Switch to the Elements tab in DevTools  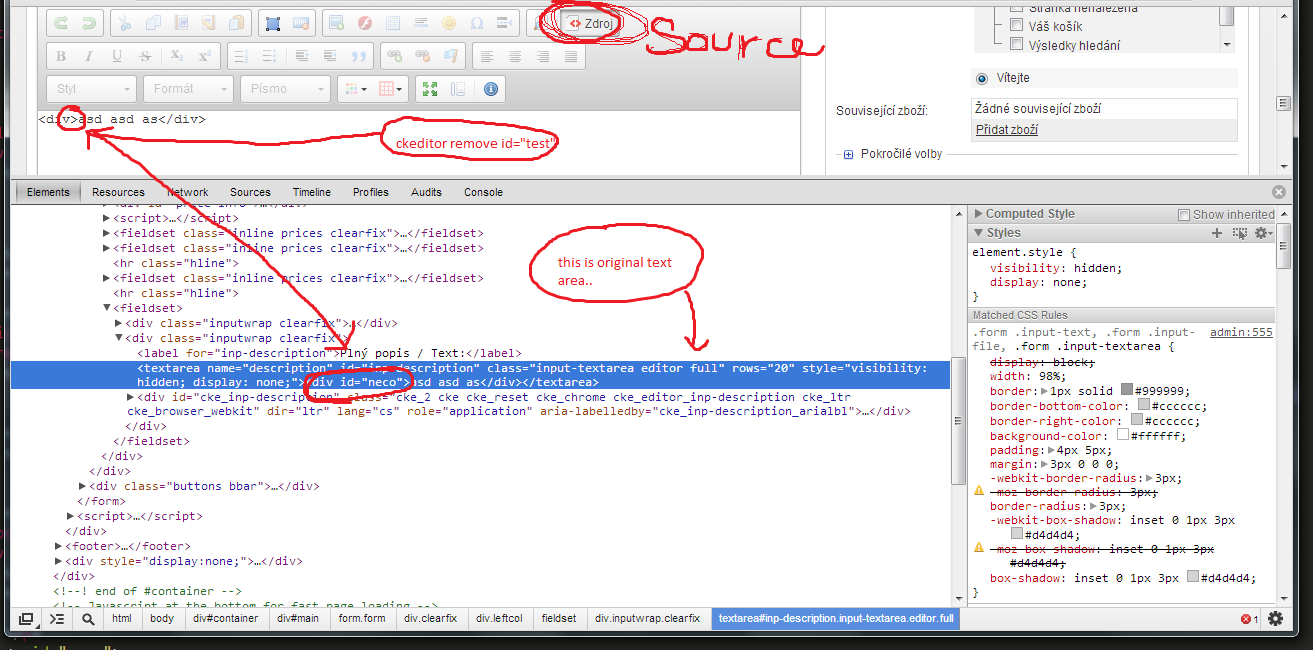(49, 192)
